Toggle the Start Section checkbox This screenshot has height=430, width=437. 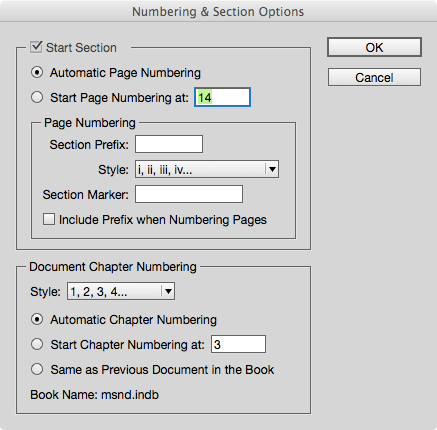click(36, 47)
